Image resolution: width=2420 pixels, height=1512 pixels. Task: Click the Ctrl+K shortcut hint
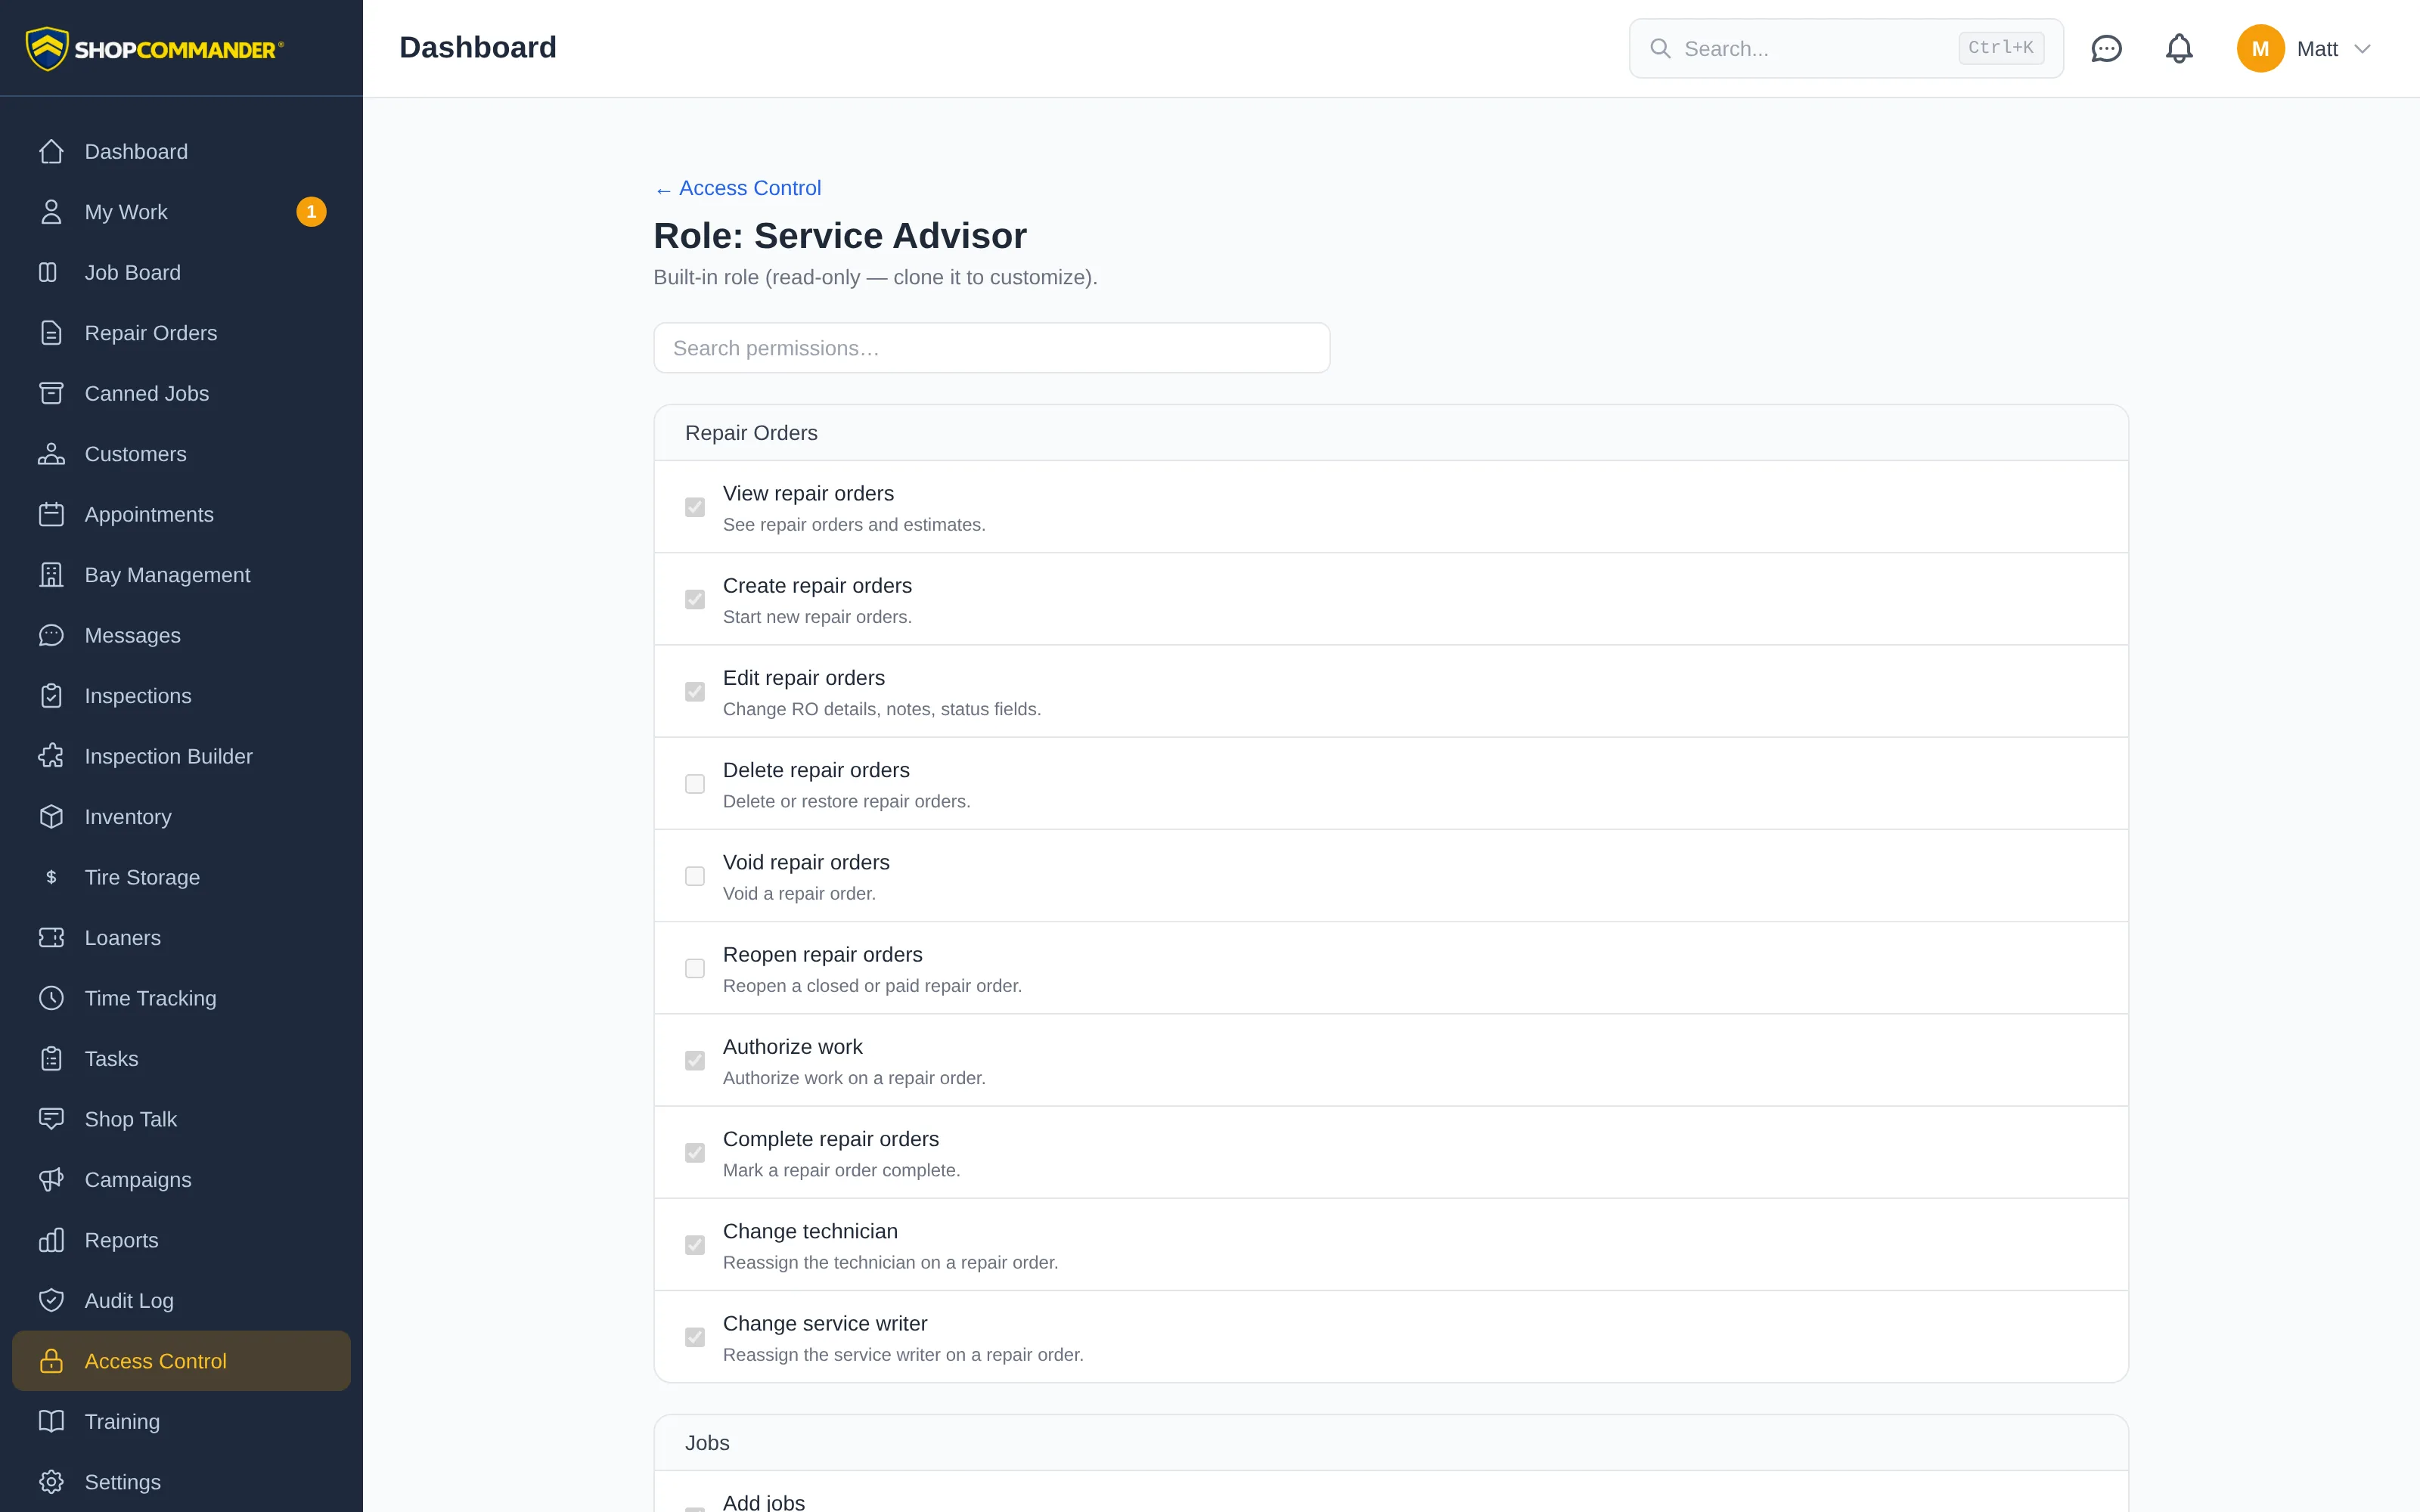[x=2001, y=48]
